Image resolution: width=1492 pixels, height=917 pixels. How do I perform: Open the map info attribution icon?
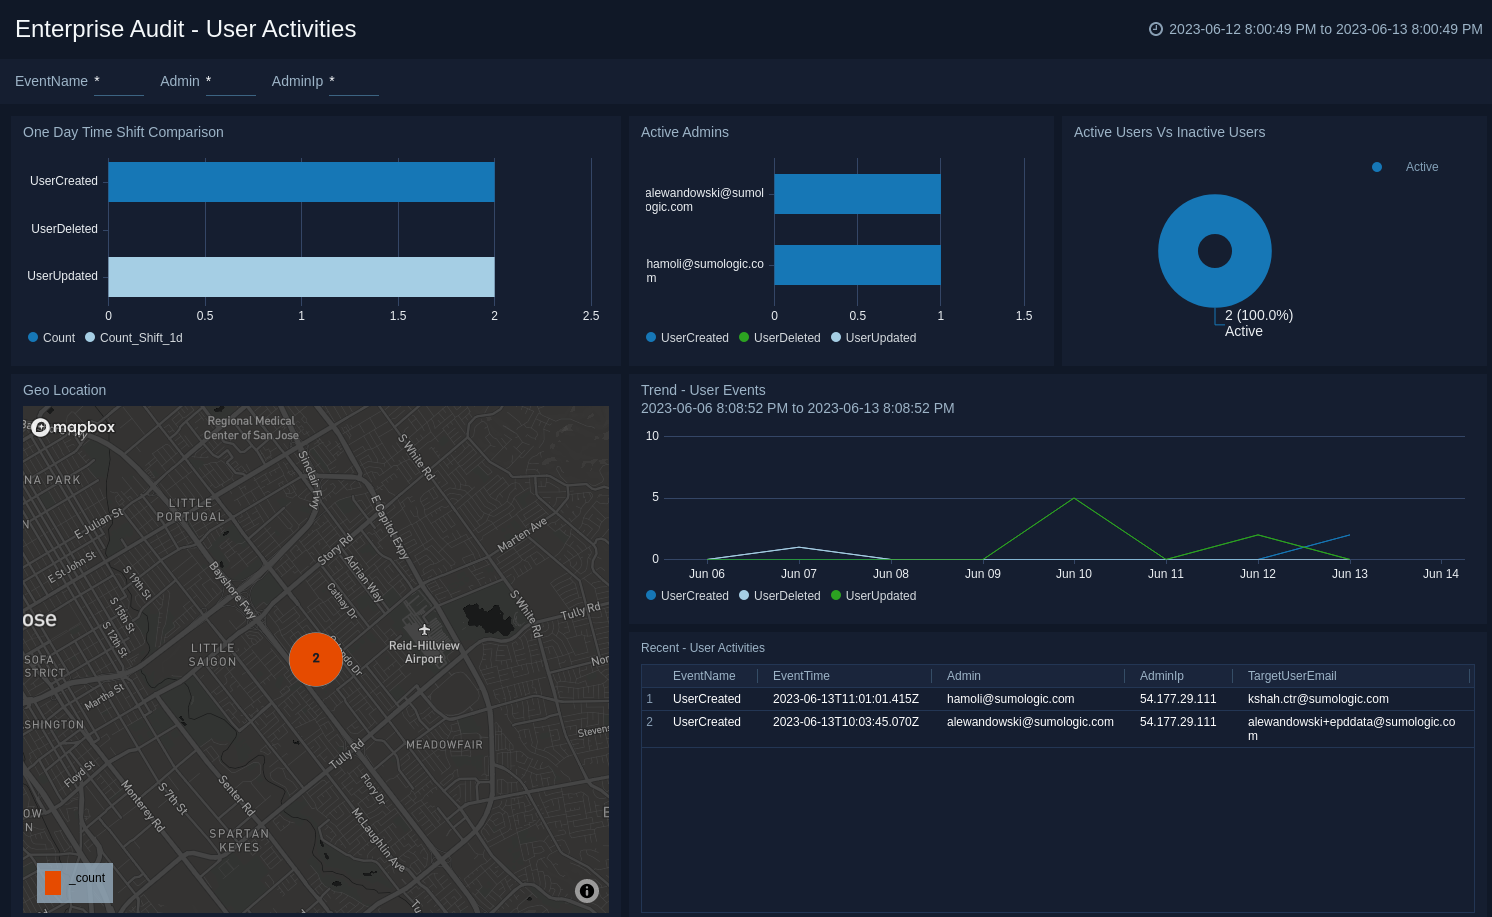click(587, 891)
